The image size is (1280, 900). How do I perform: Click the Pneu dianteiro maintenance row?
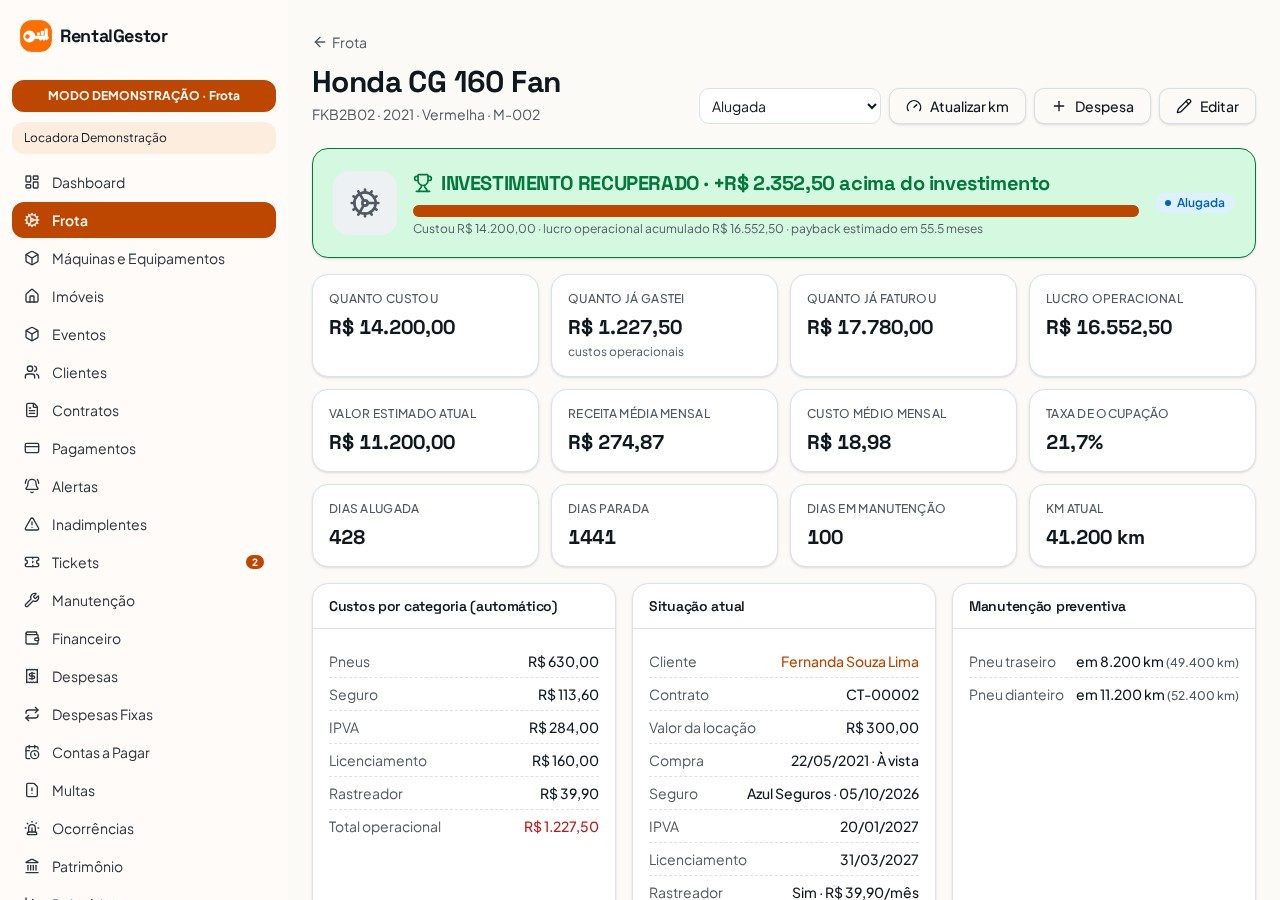tap(1104, 694)
